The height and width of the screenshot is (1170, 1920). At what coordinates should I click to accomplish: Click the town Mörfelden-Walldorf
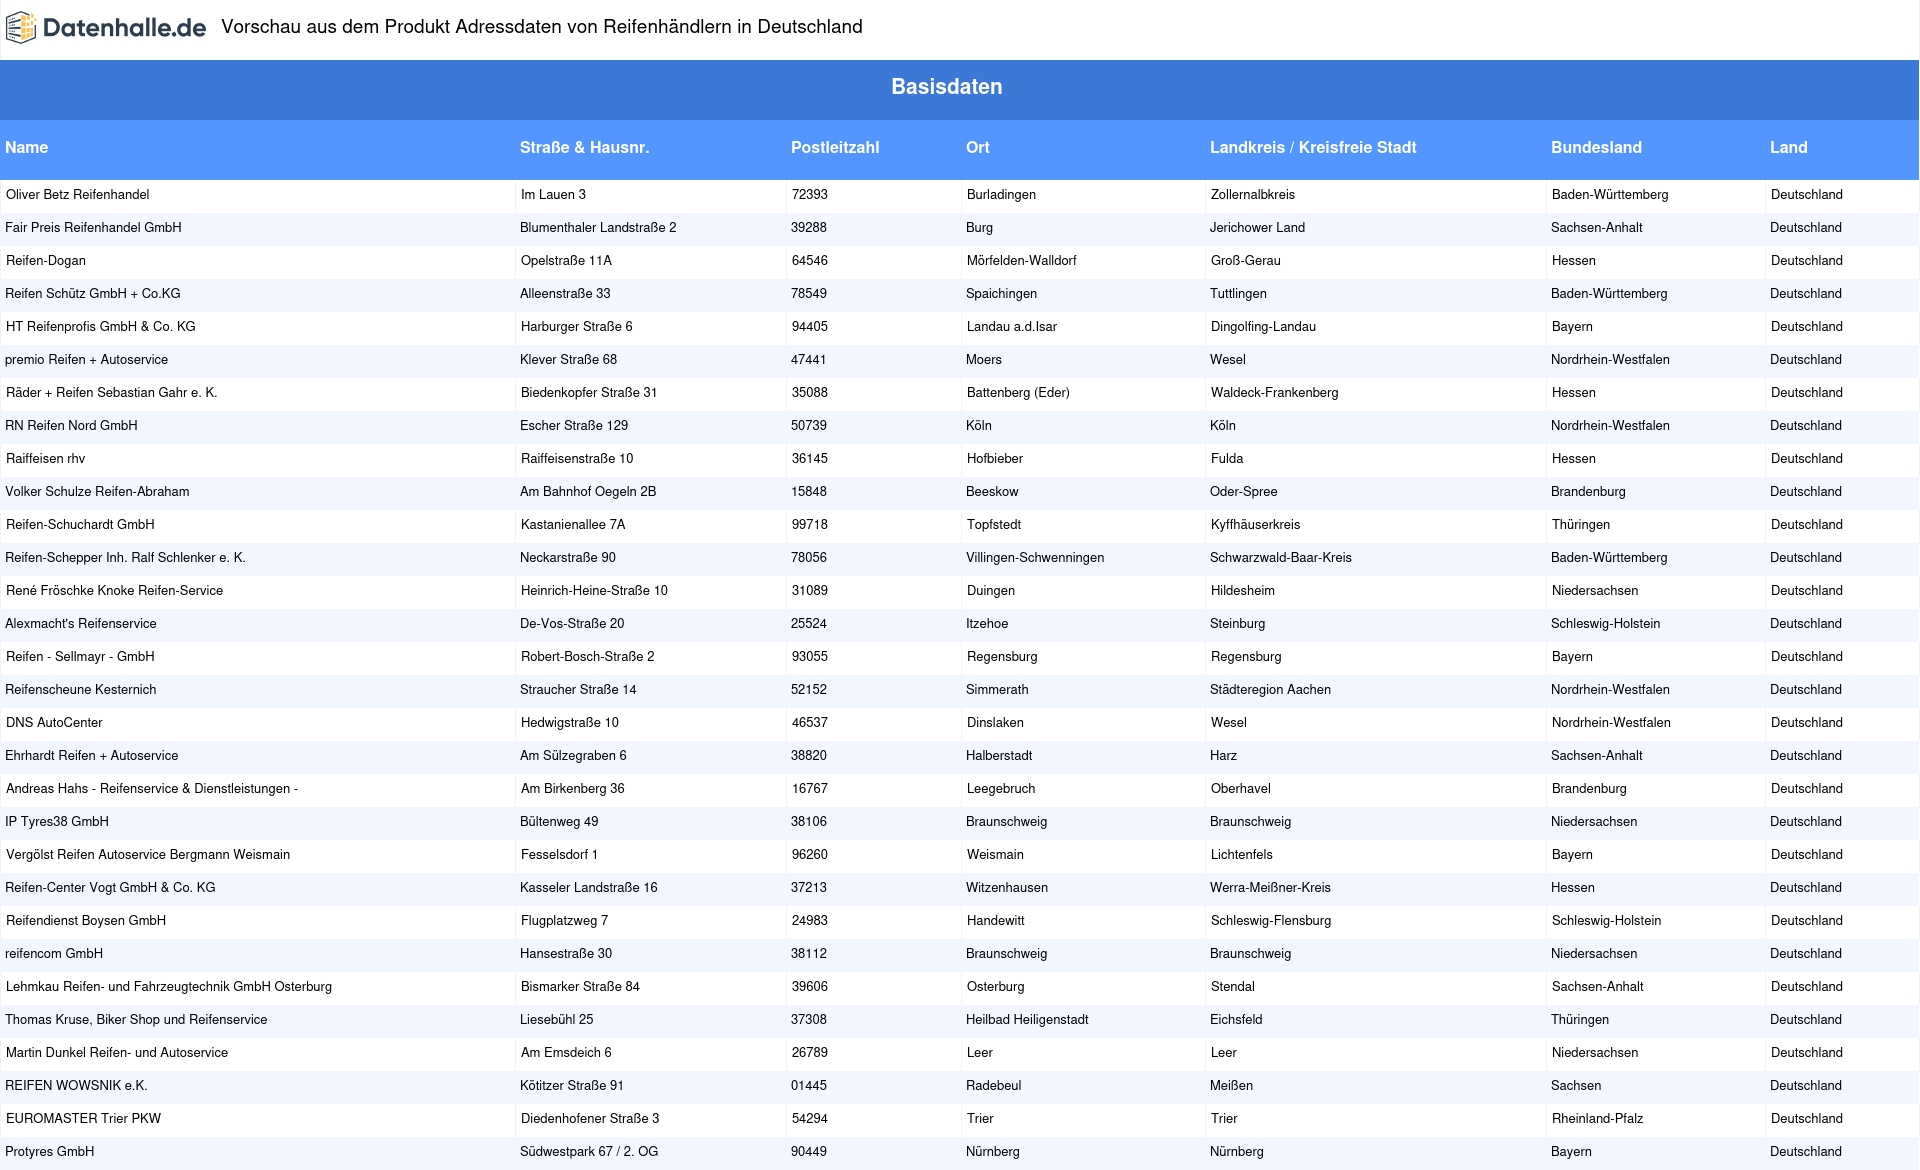1022,260
